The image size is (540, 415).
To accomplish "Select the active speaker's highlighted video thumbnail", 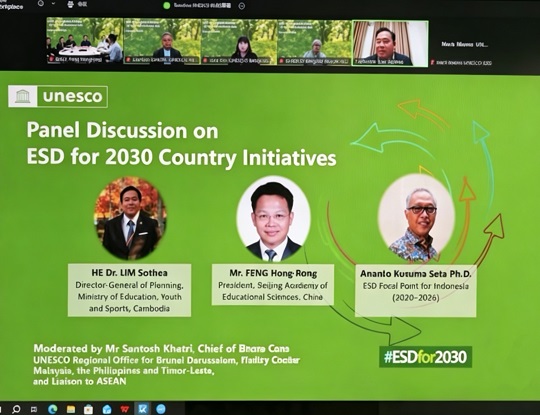I will point(390,43).
